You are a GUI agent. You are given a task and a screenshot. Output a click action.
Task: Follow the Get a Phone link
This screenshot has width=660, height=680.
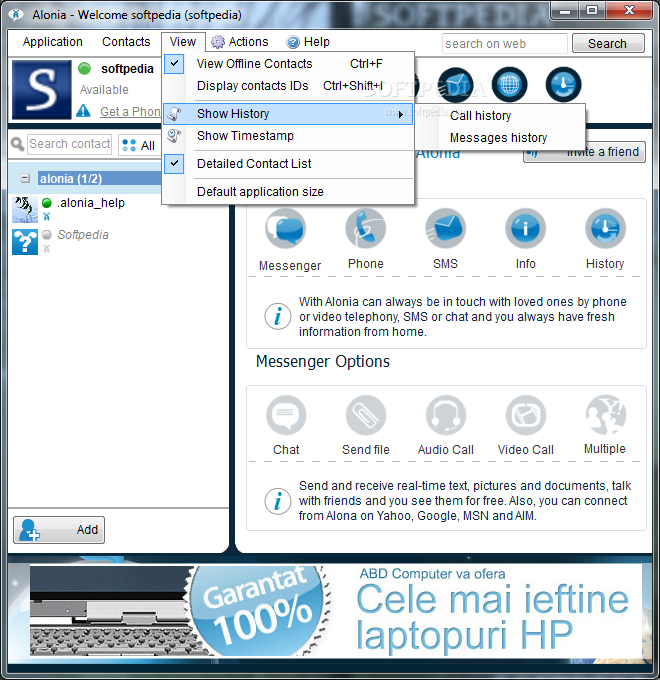(130, 111)
